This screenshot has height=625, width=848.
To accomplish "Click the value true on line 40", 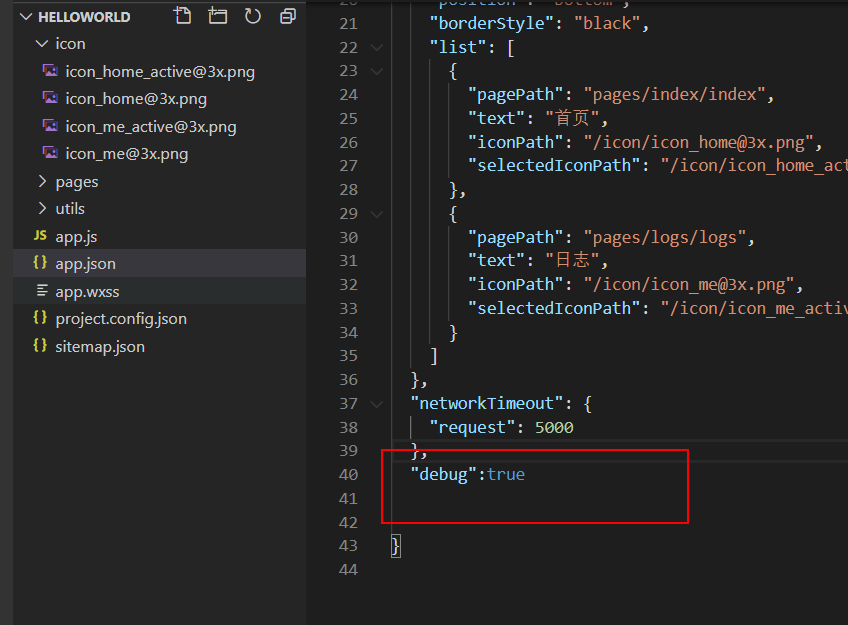I will [506, 475].
